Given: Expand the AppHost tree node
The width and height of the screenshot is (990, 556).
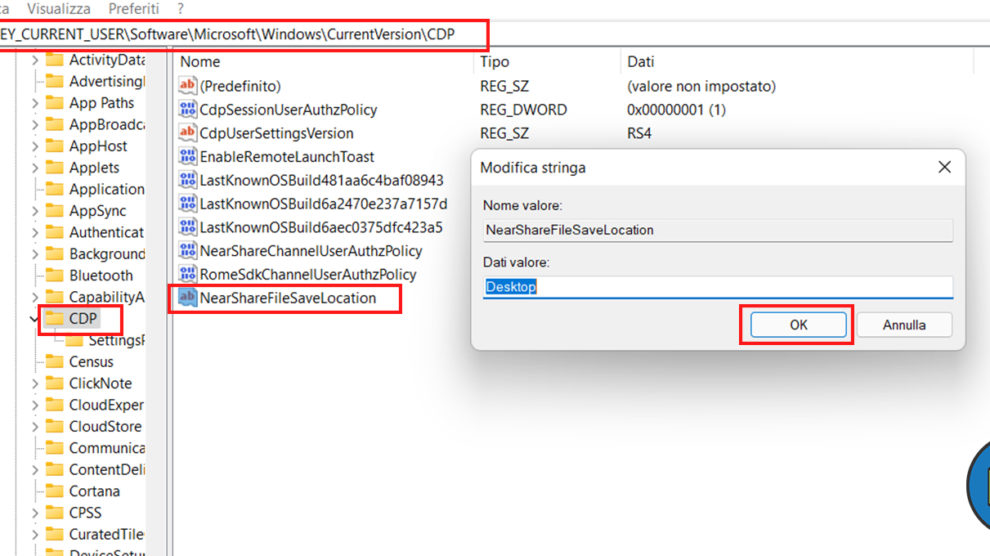Looking at the screenshot, I should coord(35,146).
